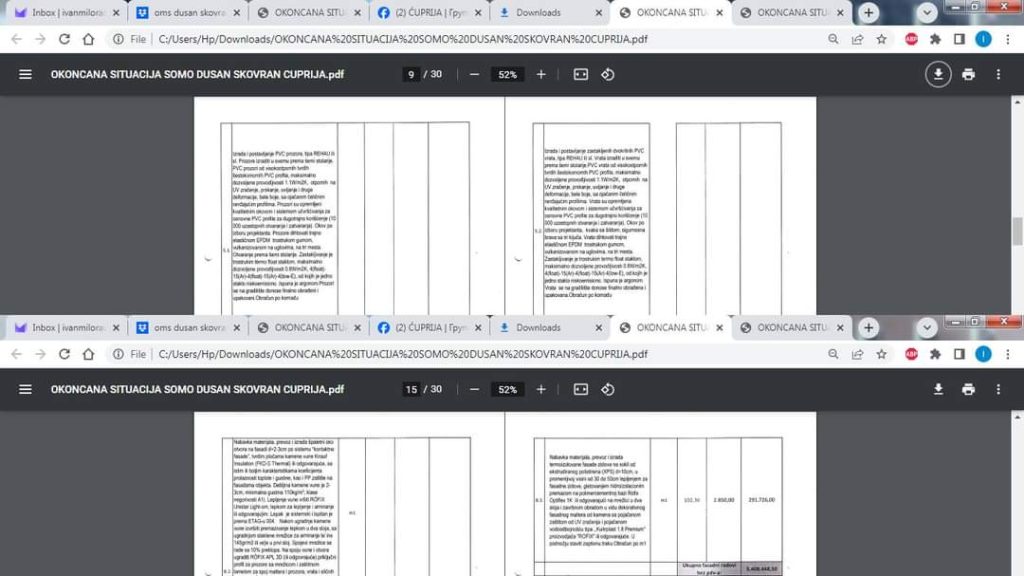
Task: Expand the tab search chevron in page 9 window
Action: (927, 13)
